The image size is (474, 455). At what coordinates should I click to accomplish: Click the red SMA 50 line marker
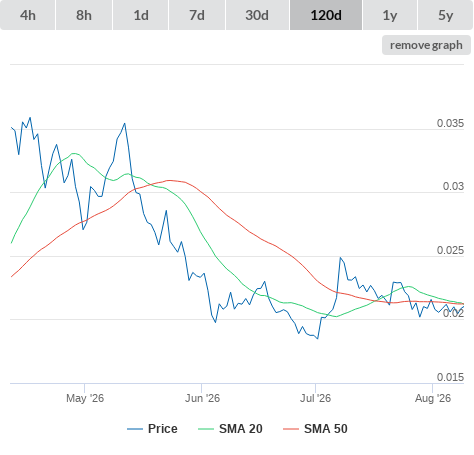pyautogui.click(x=291, y=429)
